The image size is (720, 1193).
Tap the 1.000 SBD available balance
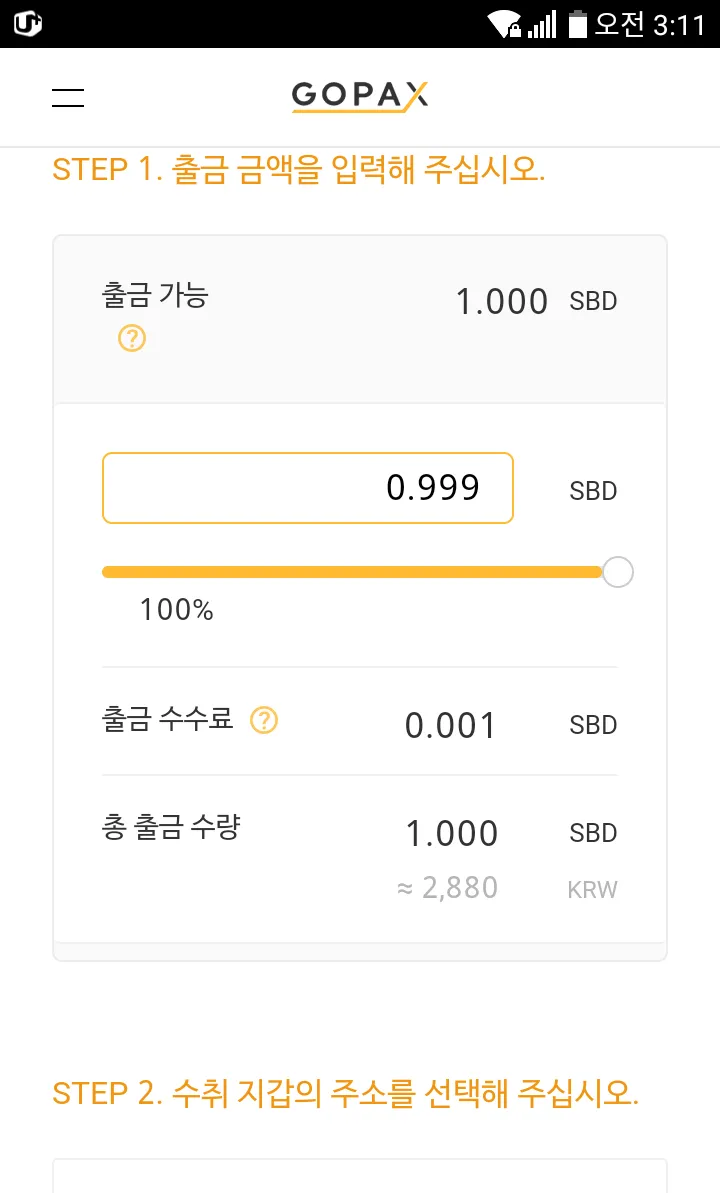[536, 301]
